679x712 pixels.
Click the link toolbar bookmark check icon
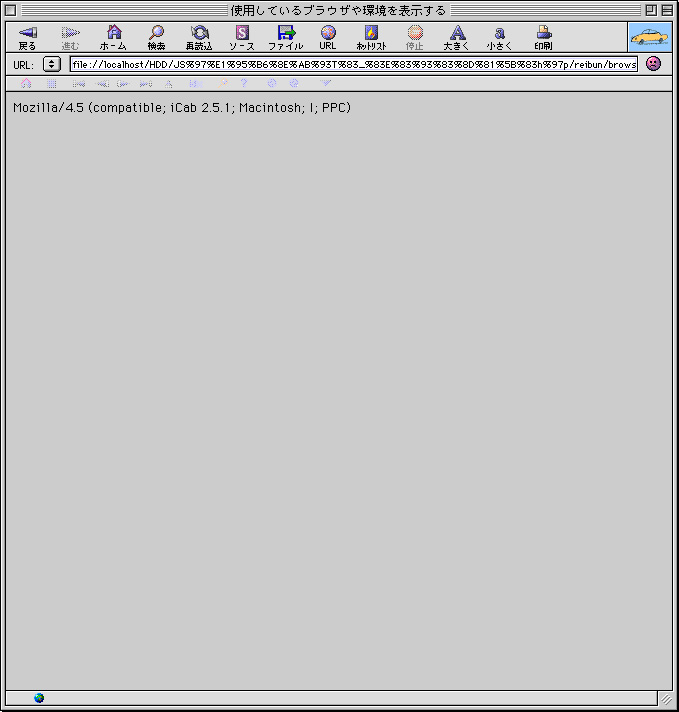(x=326, y=83)
